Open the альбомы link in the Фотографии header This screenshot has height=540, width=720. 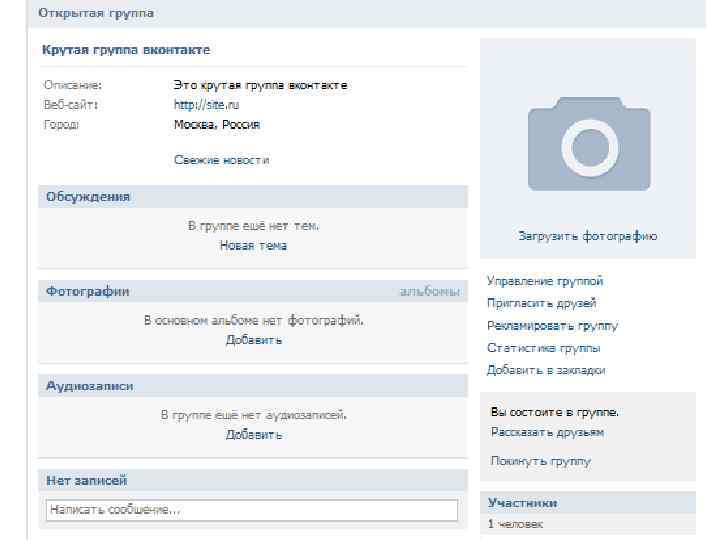[x=429, y=292]
